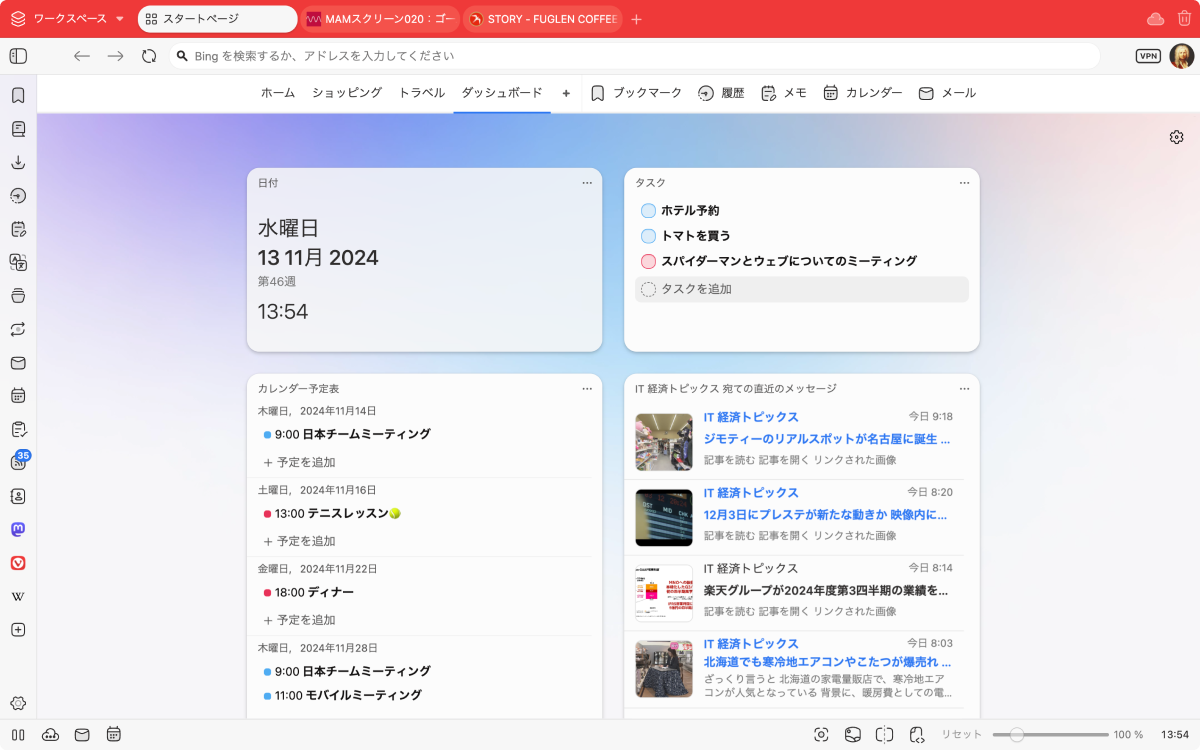Open the Wikipedia panel in sidebar

click(x=18, y=597)
